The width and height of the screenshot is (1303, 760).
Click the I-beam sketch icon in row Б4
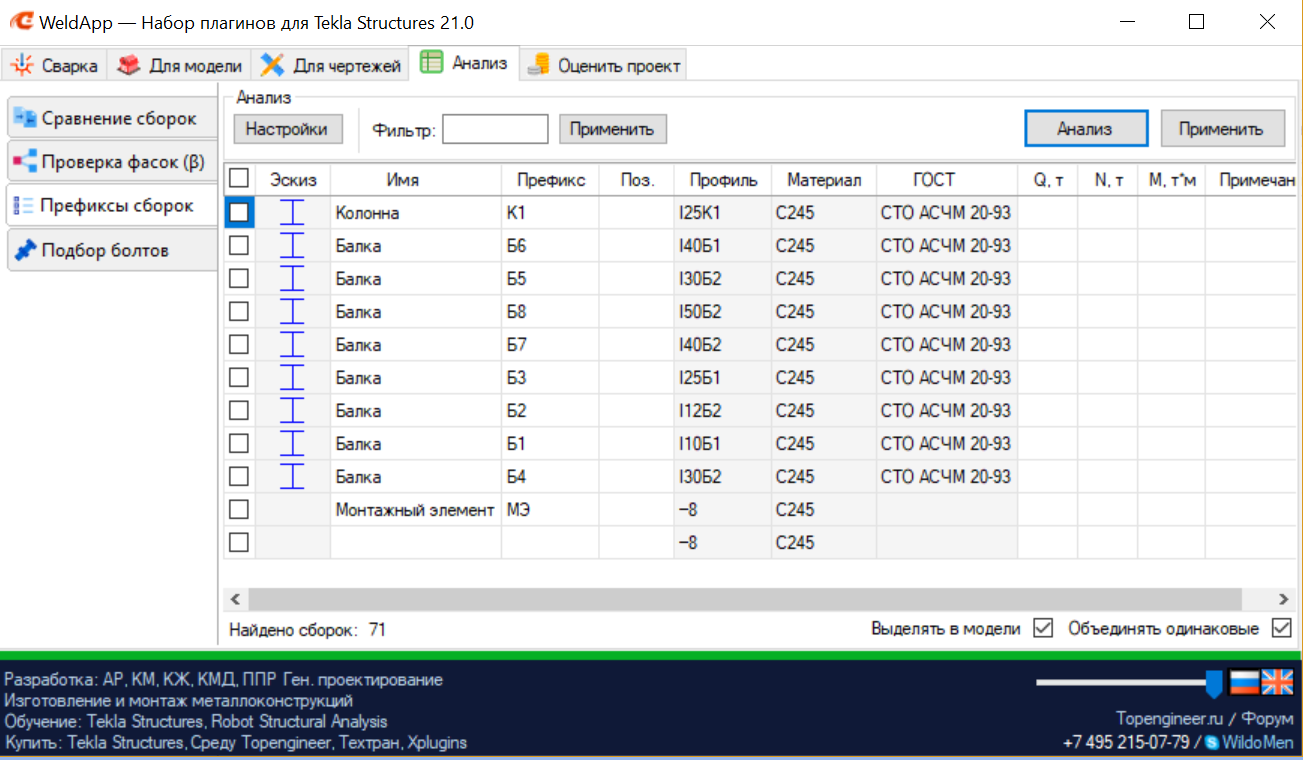(x=291, y=477)
